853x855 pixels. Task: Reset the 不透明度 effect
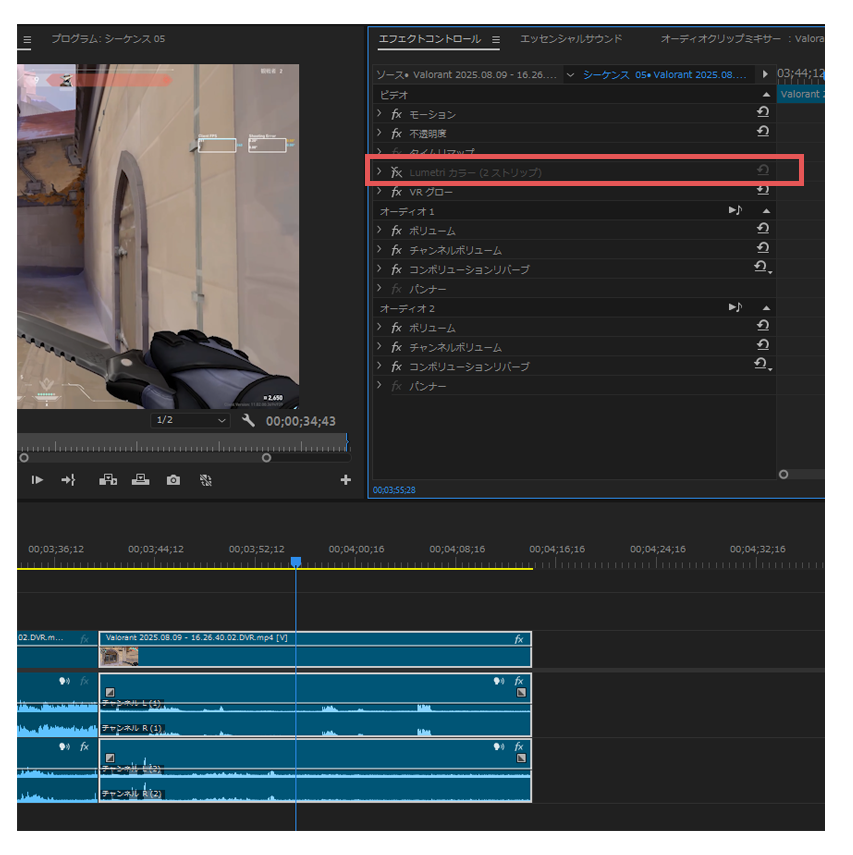tap(762, 132)
